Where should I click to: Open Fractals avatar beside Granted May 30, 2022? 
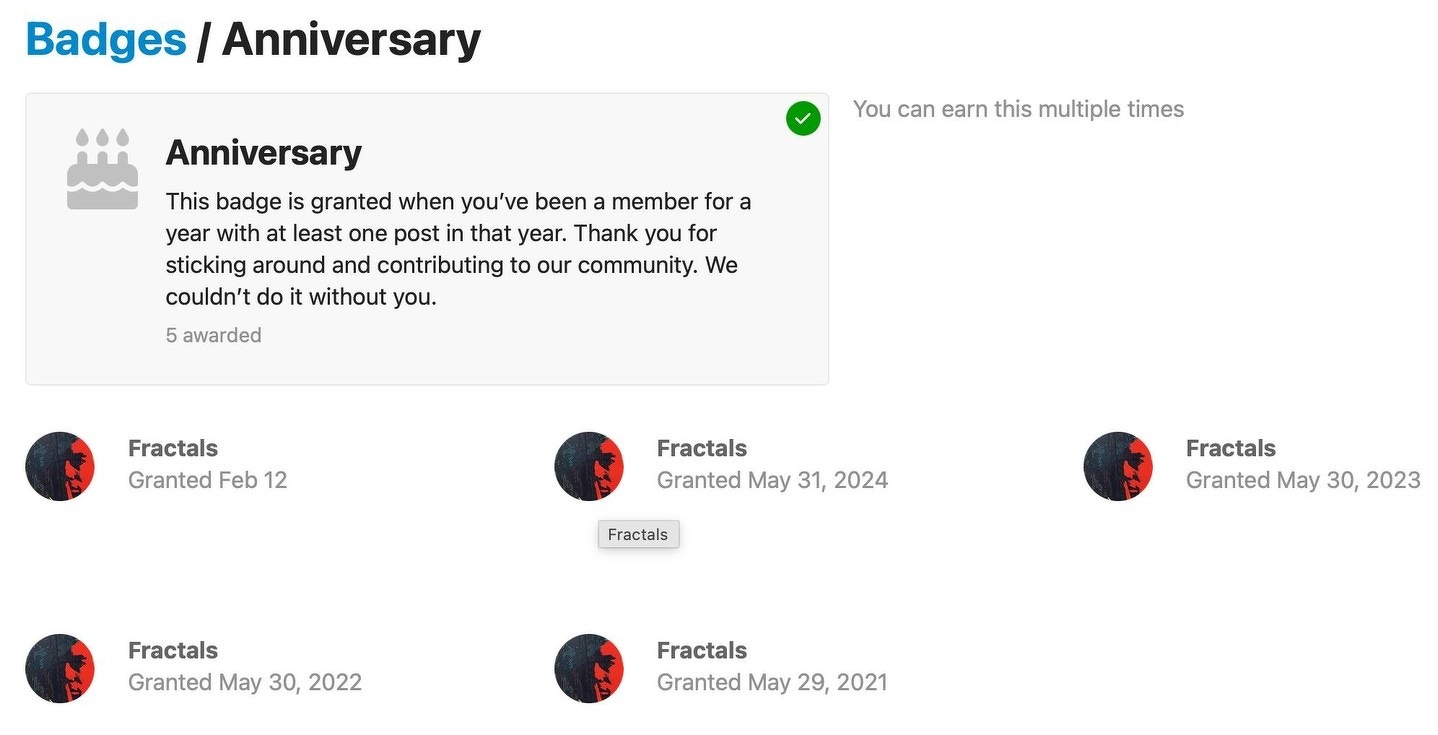(x=60, y=668)
